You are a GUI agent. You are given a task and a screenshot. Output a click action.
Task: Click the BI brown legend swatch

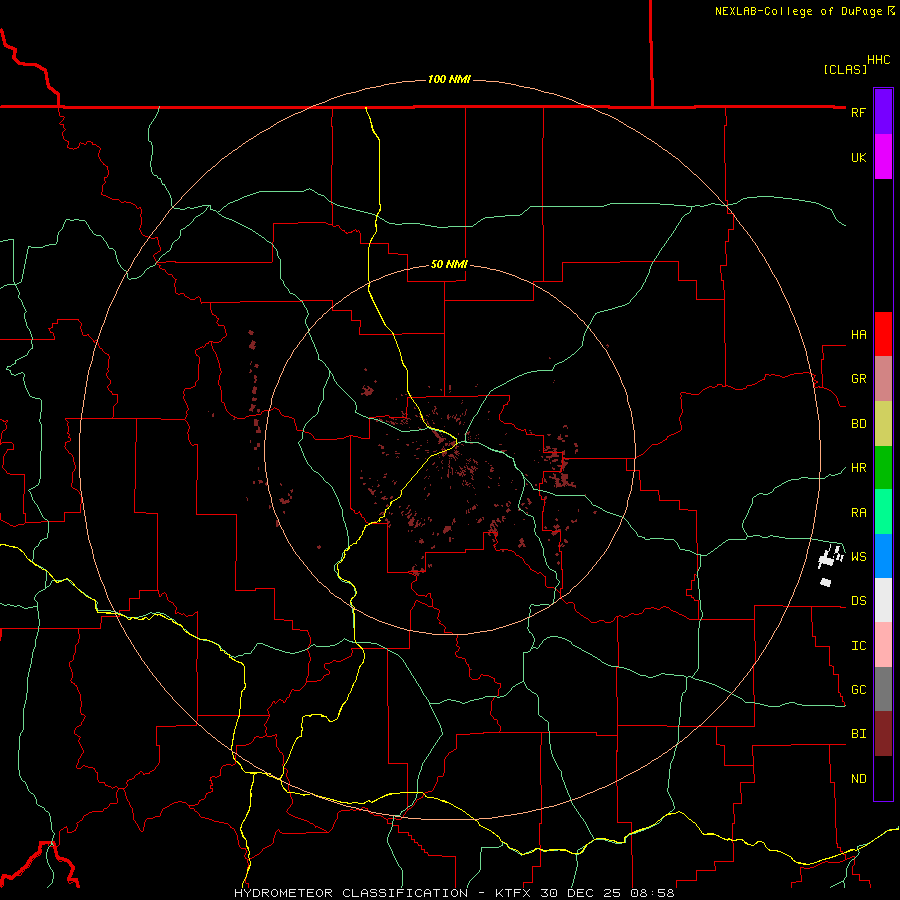point(883,734)
